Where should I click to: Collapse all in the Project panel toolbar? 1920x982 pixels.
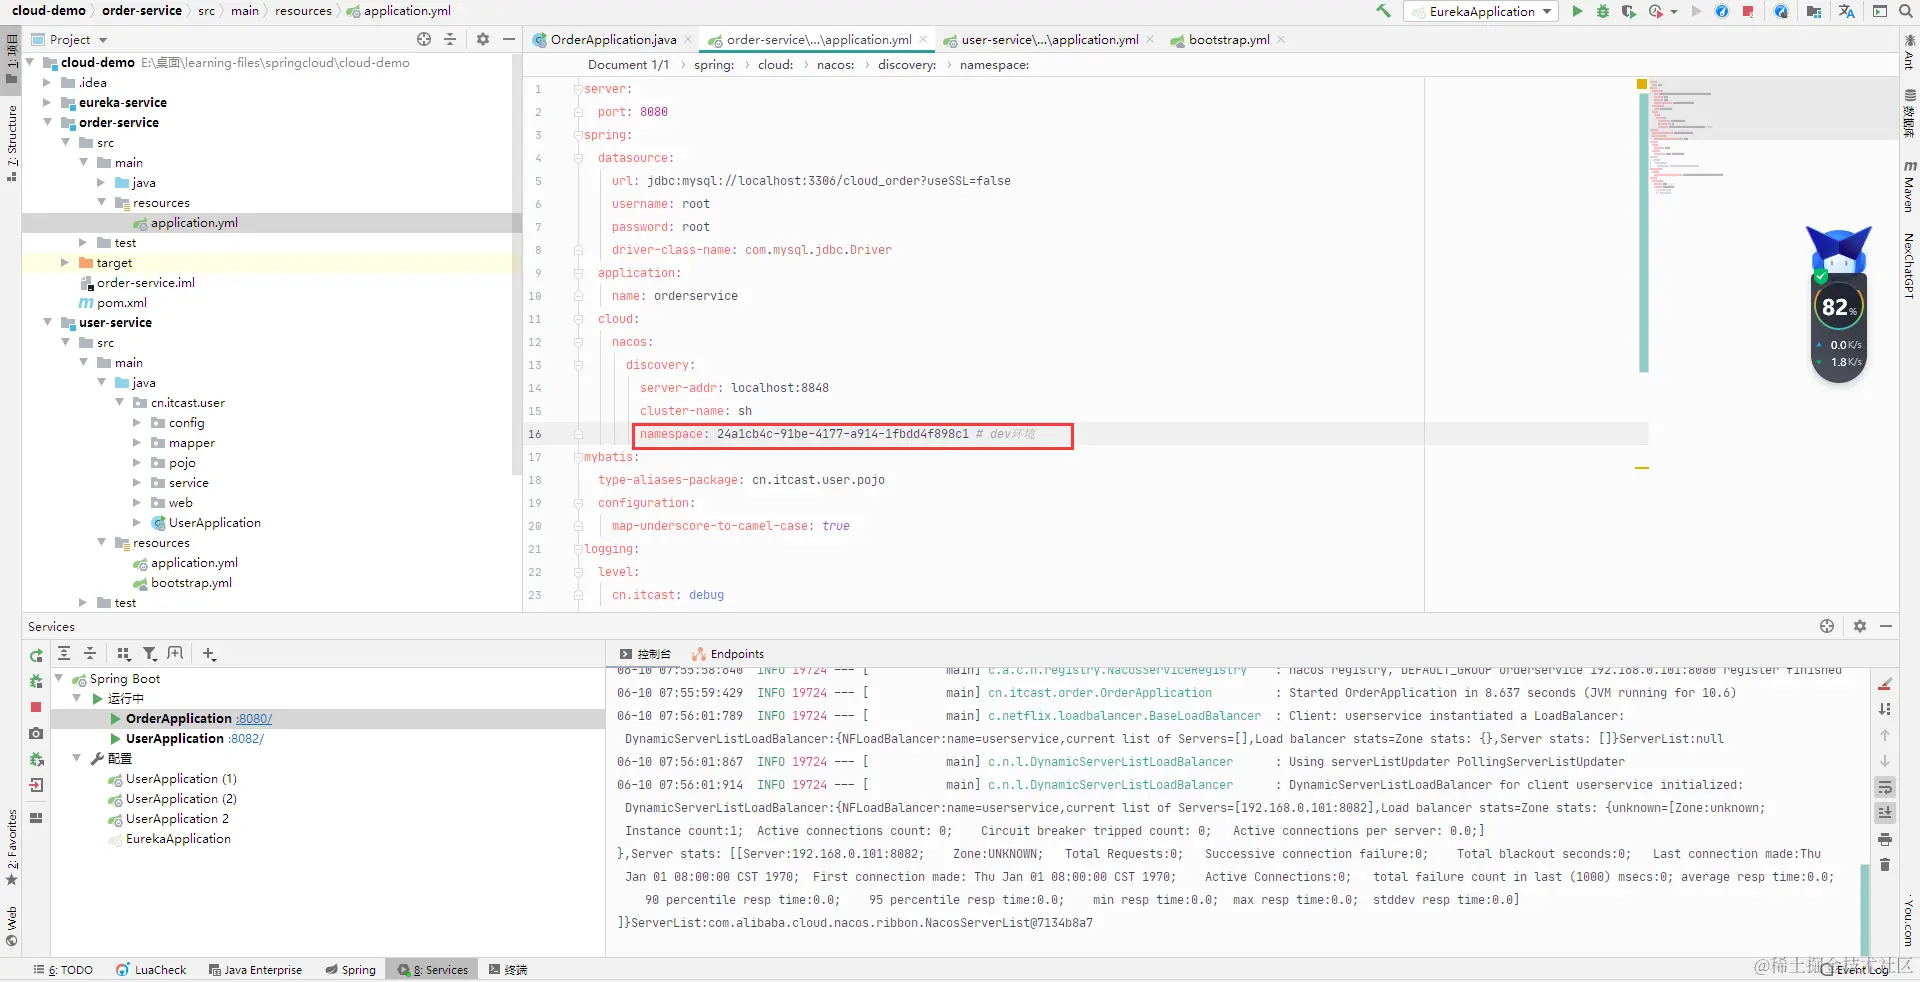[450, 39]
